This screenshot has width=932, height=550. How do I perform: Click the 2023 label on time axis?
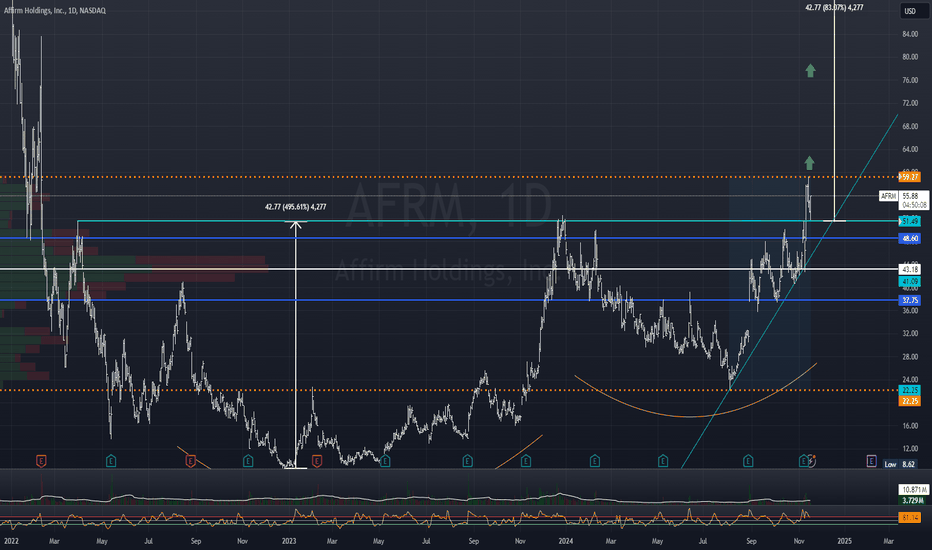point(289,541)
